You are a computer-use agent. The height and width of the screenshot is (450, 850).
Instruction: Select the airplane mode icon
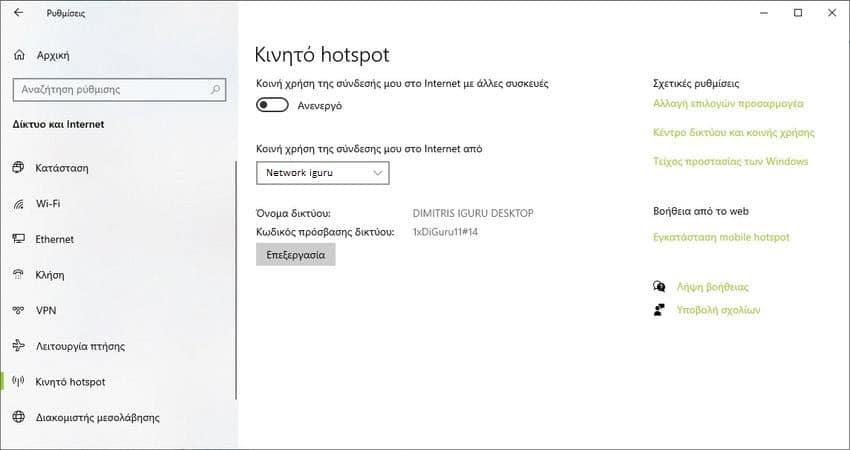point(18,346)
